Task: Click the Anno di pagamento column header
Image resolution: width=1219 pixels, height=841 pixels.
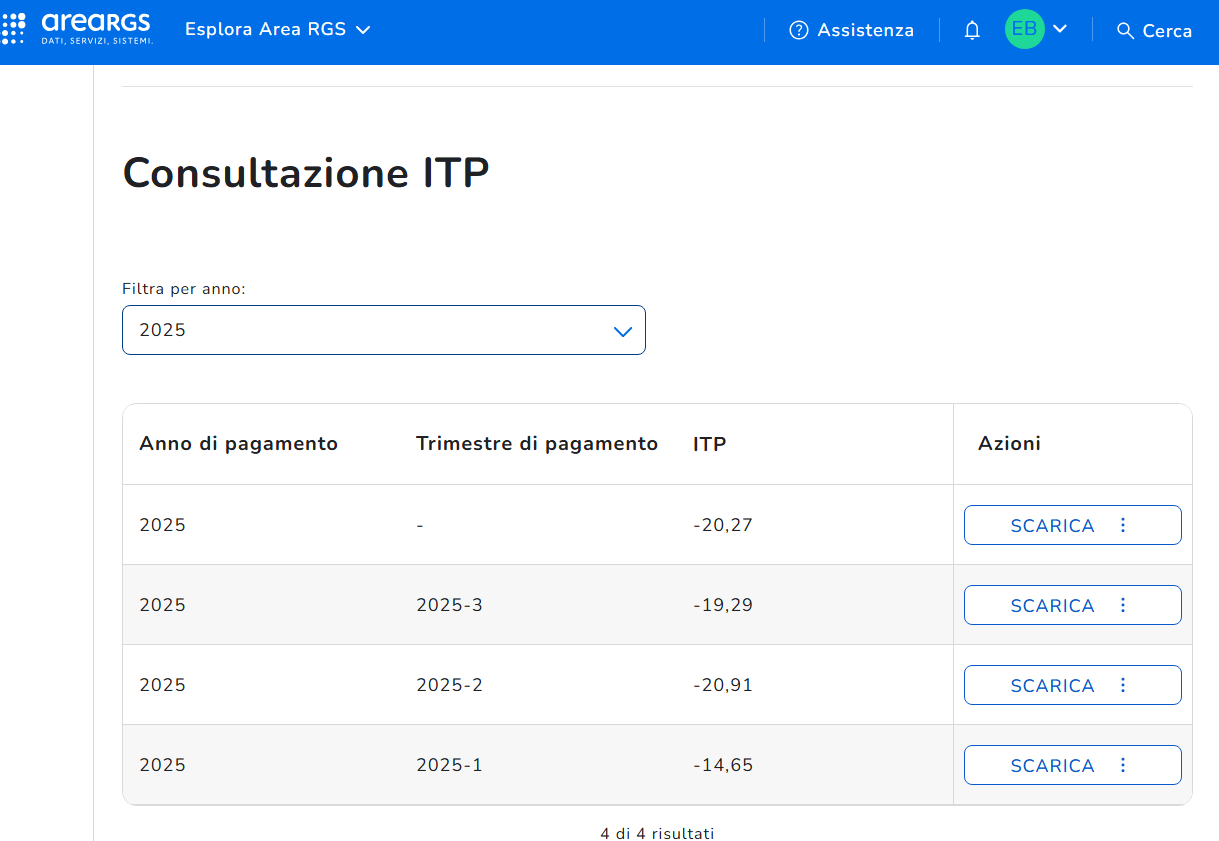Action: click(238, 444)
